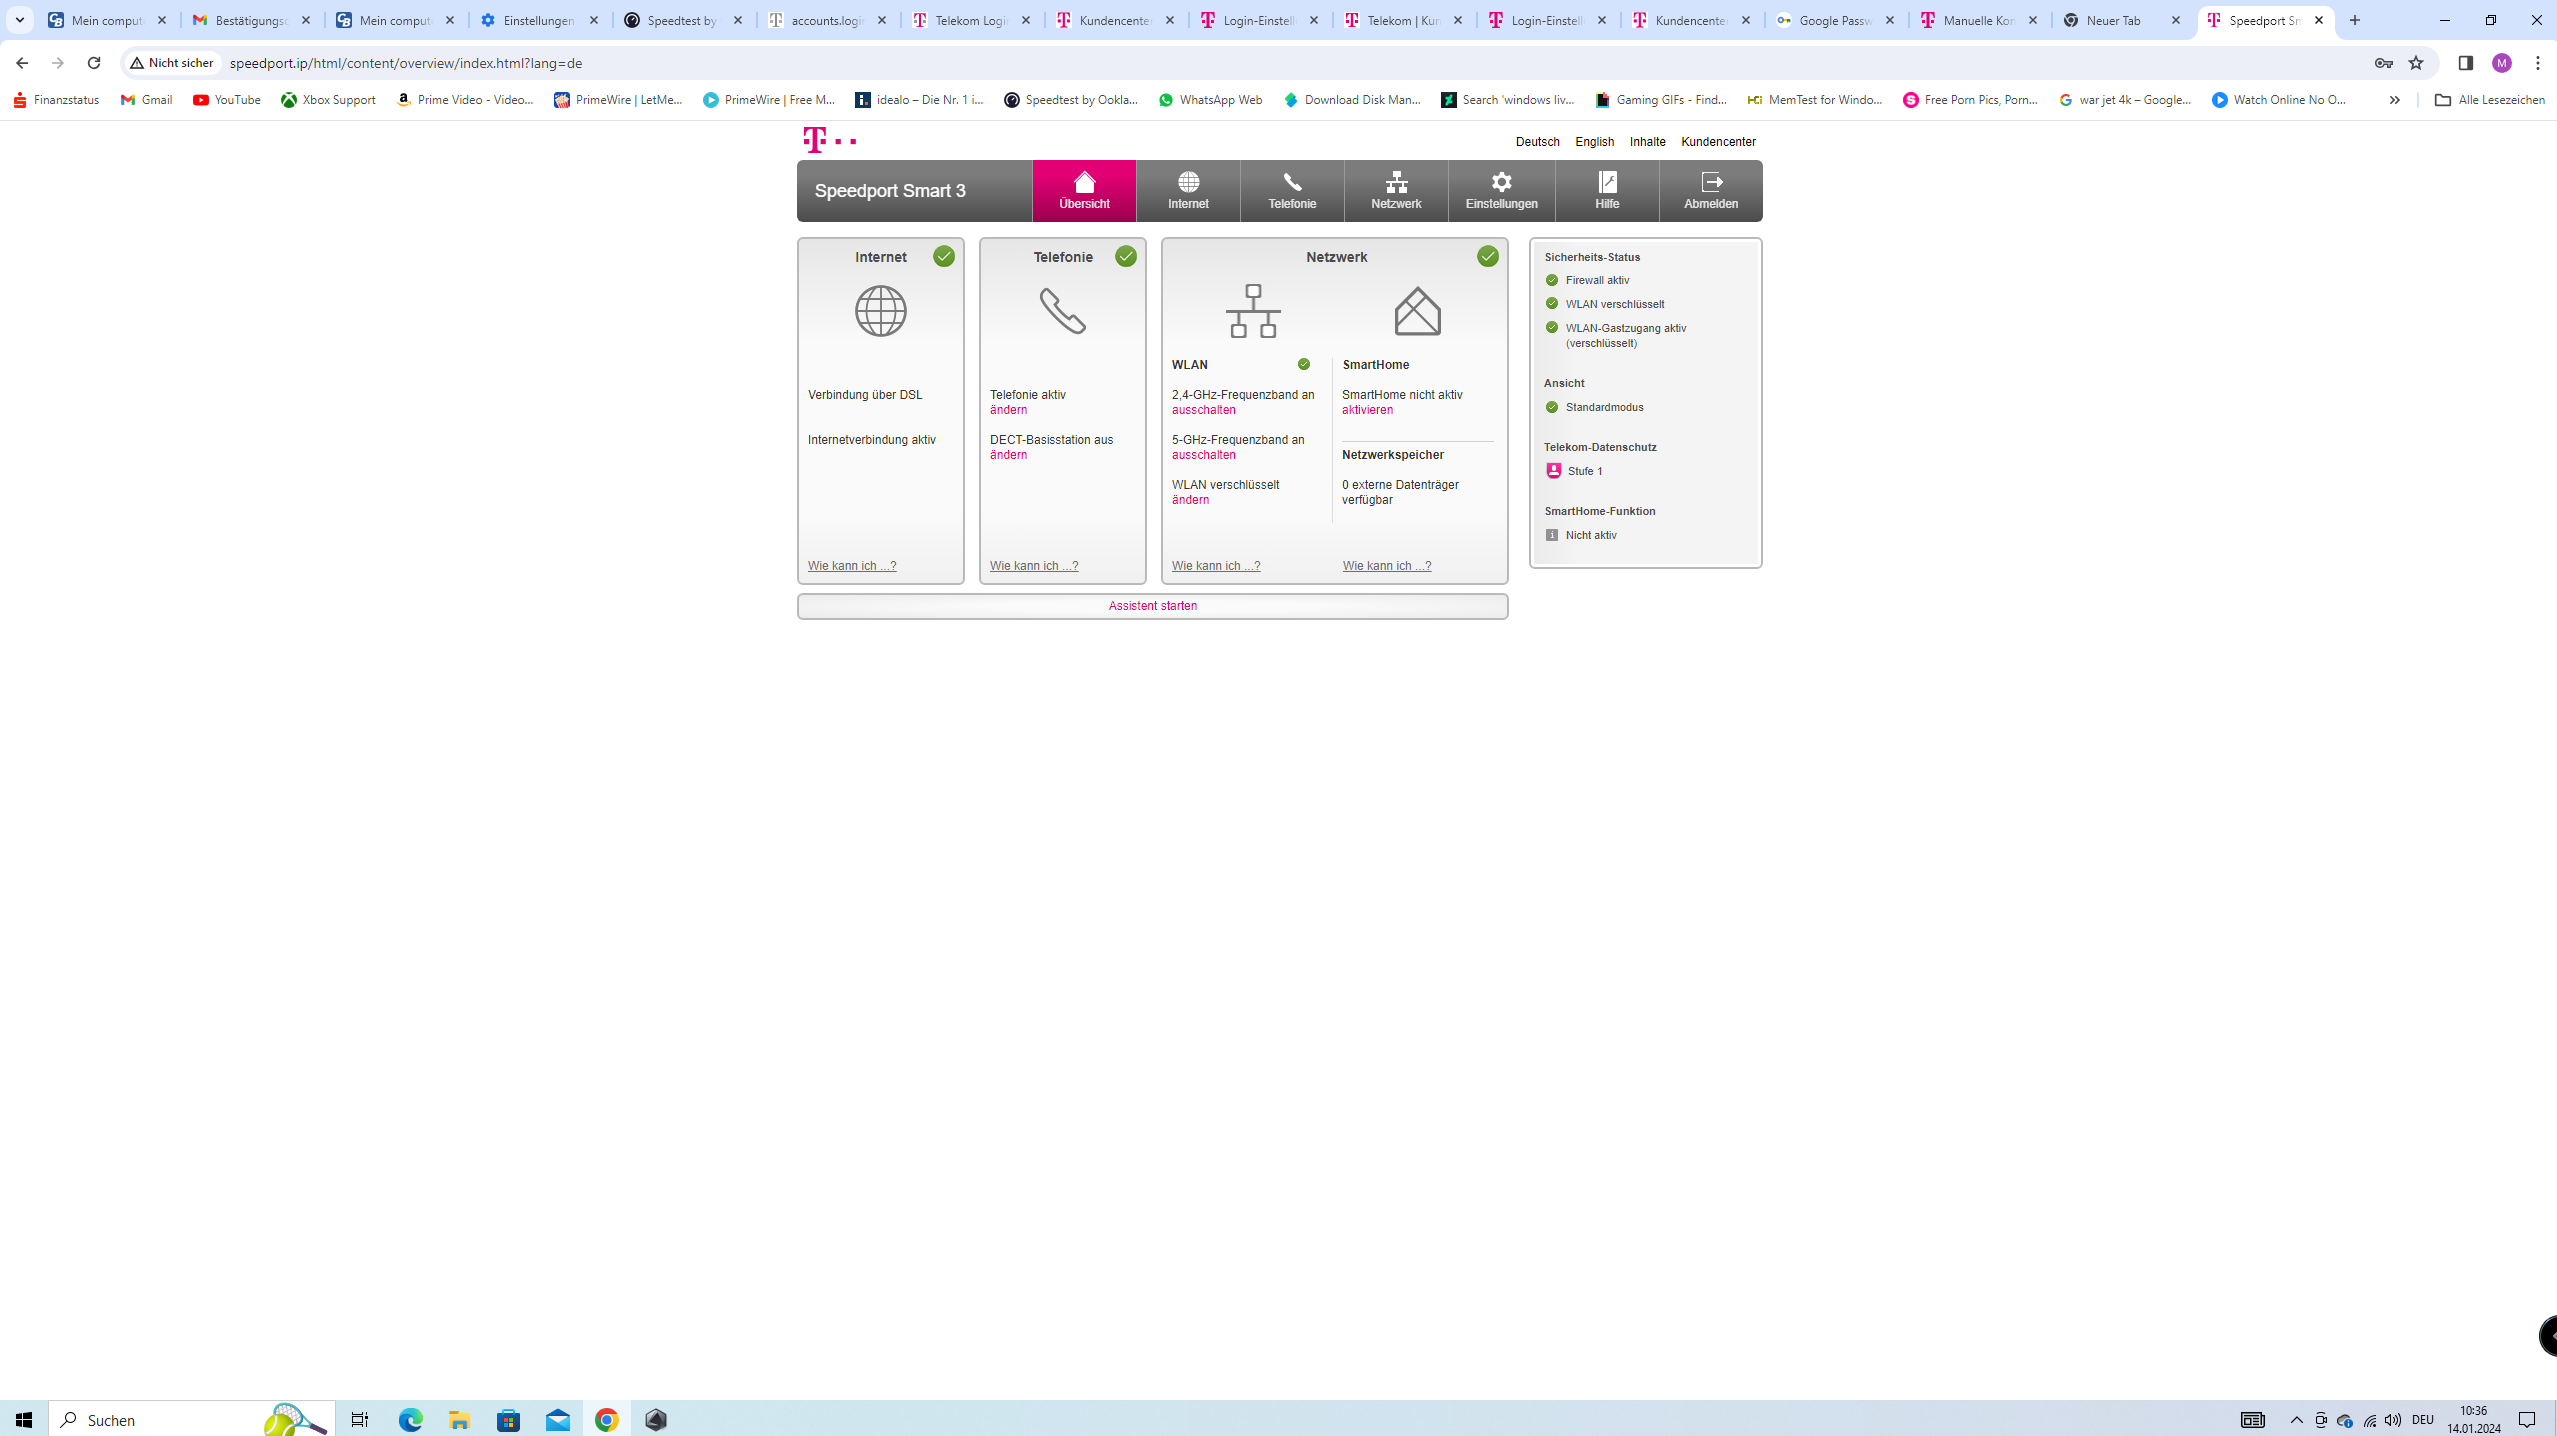2557x1436 pixels.
Task: Open the tab search dropdown arrow
Action: 19,20
